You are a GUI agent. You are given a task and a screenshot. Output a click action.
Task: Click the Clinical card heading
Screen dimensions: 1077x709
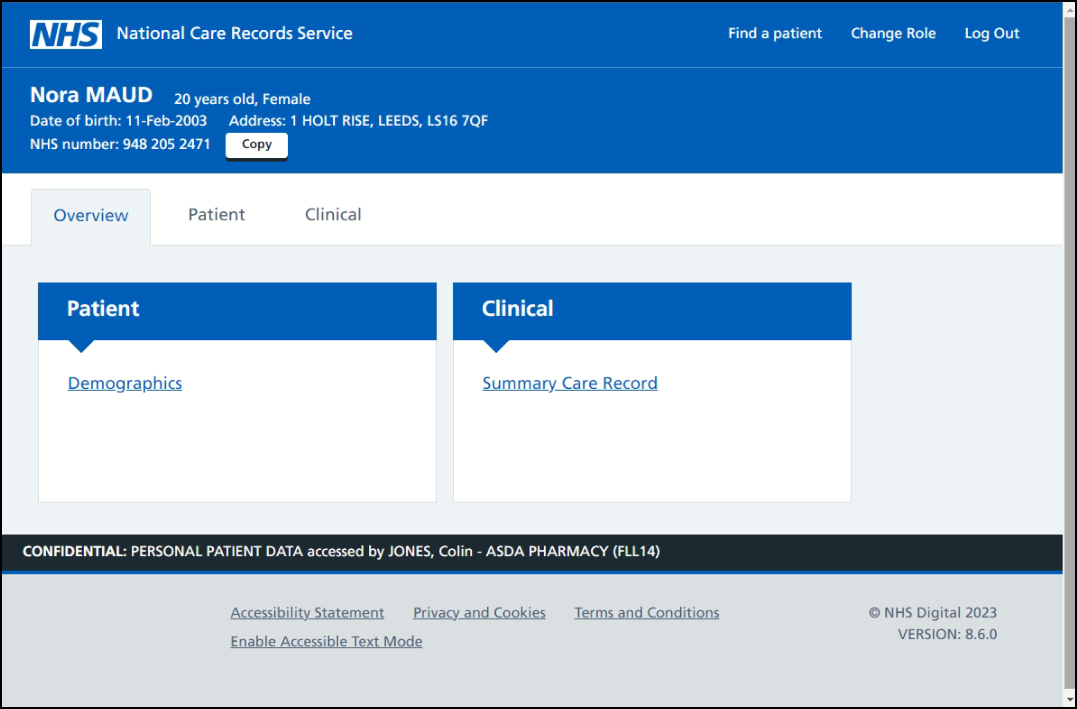pyautogui.click(x=517, y=309)
